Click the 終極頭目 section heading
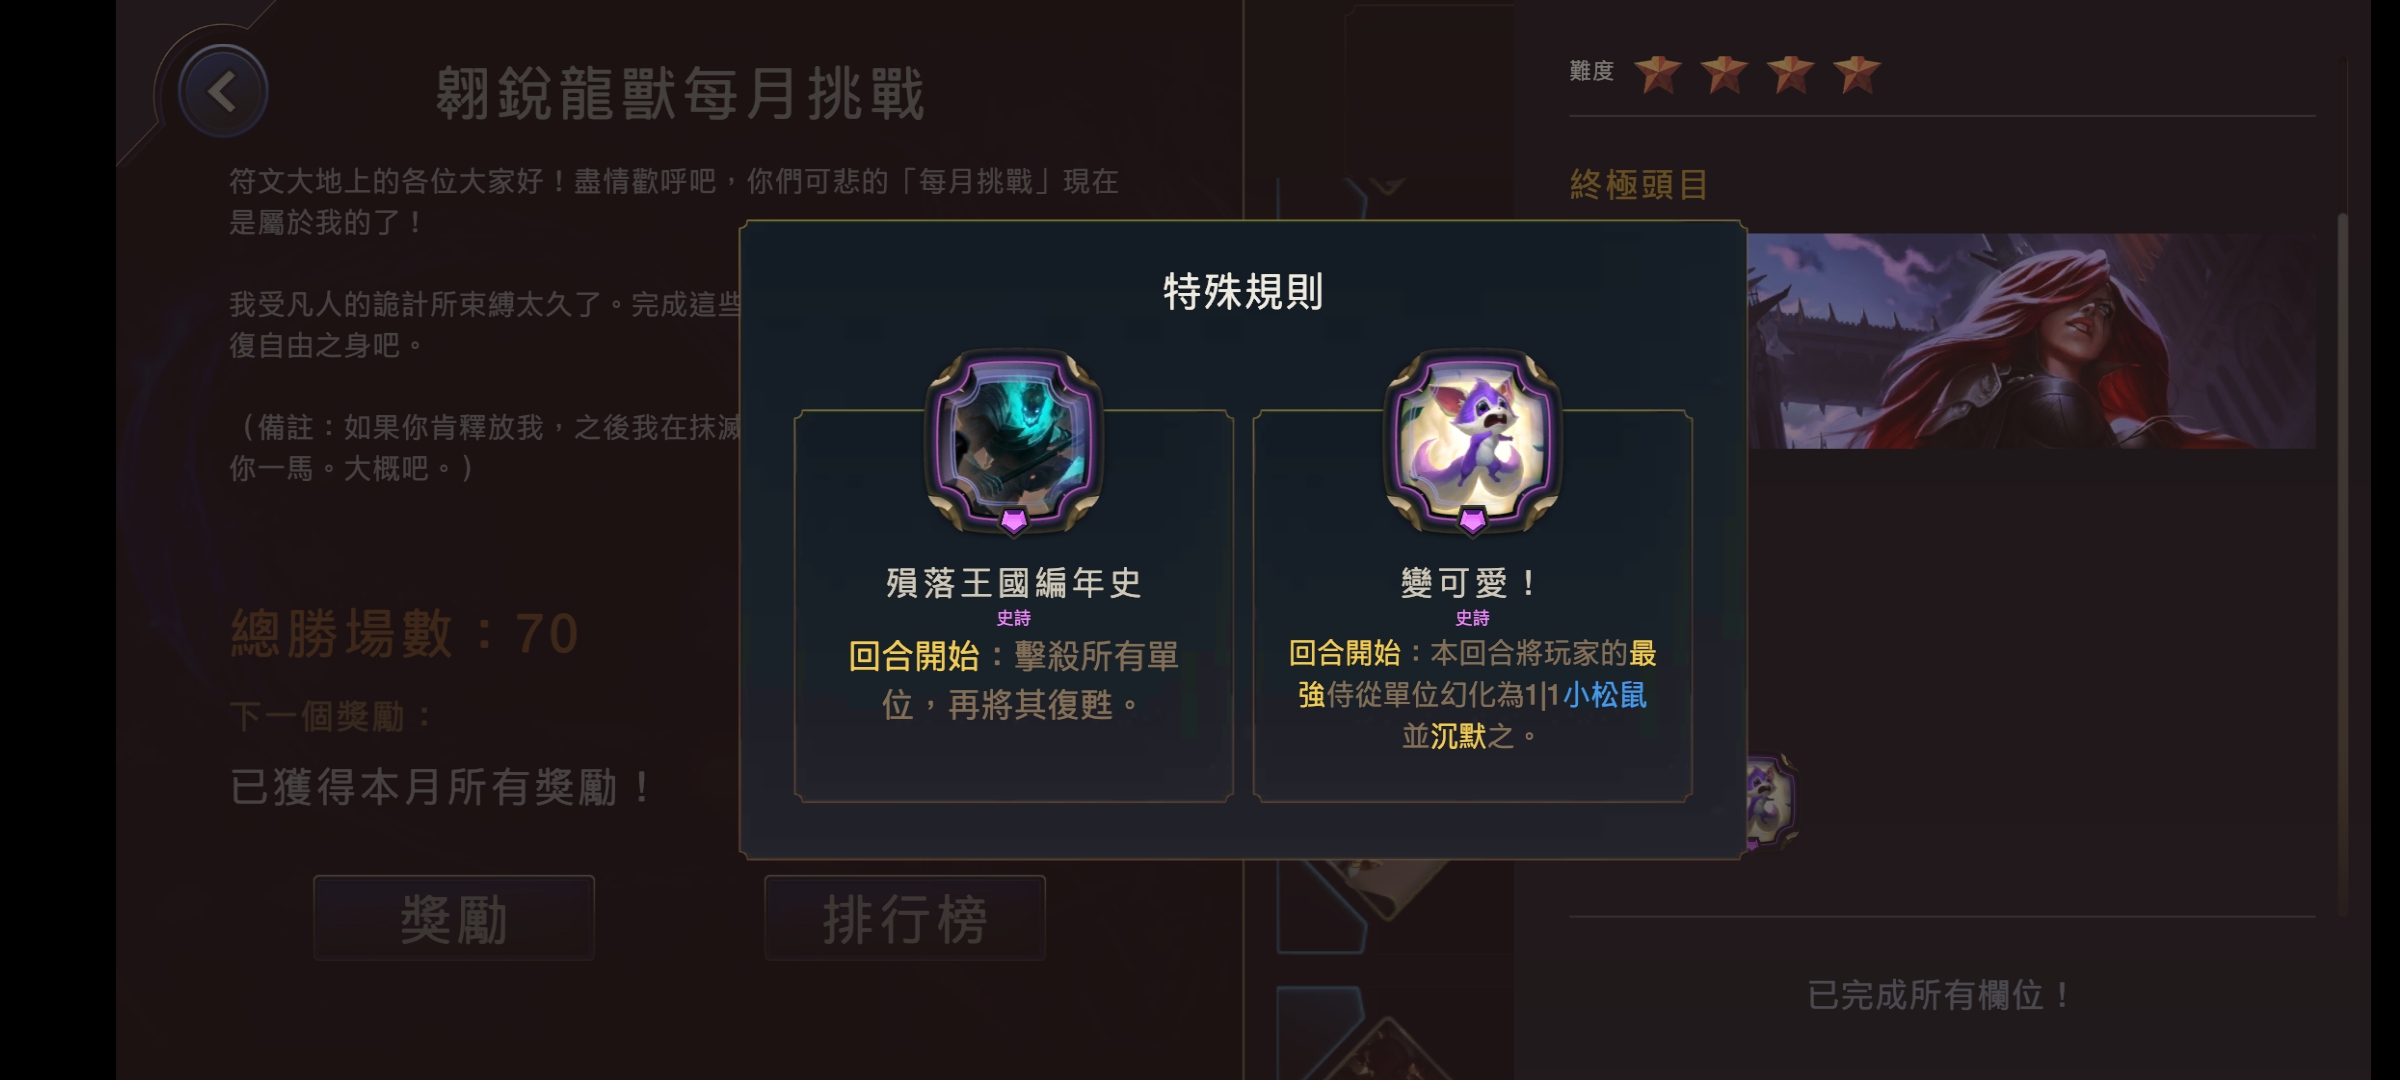Viewport: 2400px width, 1080px height. tap(1639, 185)
